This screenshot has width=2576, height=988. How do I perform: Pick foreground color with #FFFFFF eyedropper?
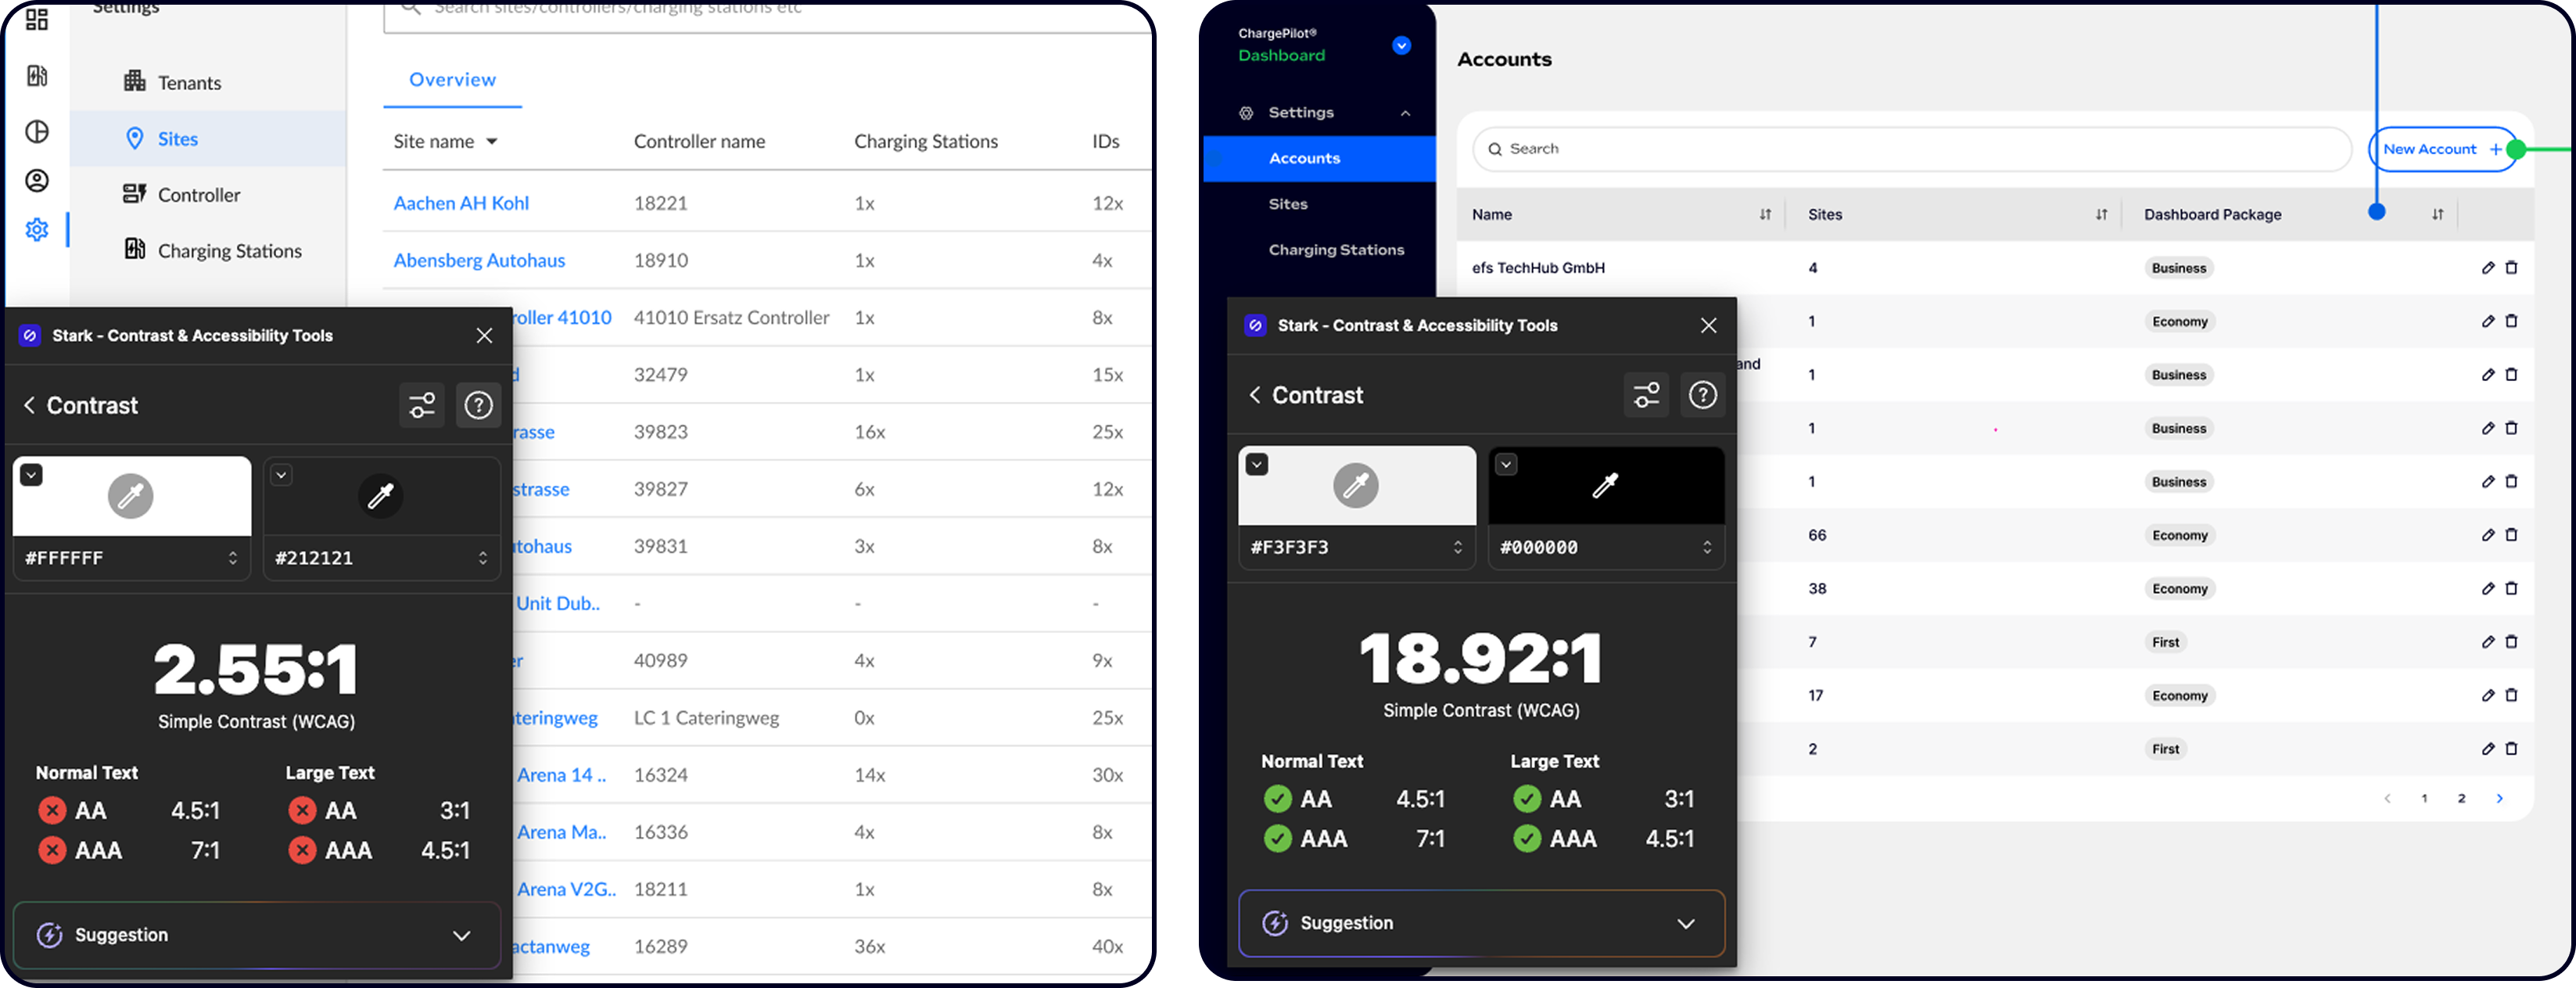pyautogui.click(x=131, y=495)
